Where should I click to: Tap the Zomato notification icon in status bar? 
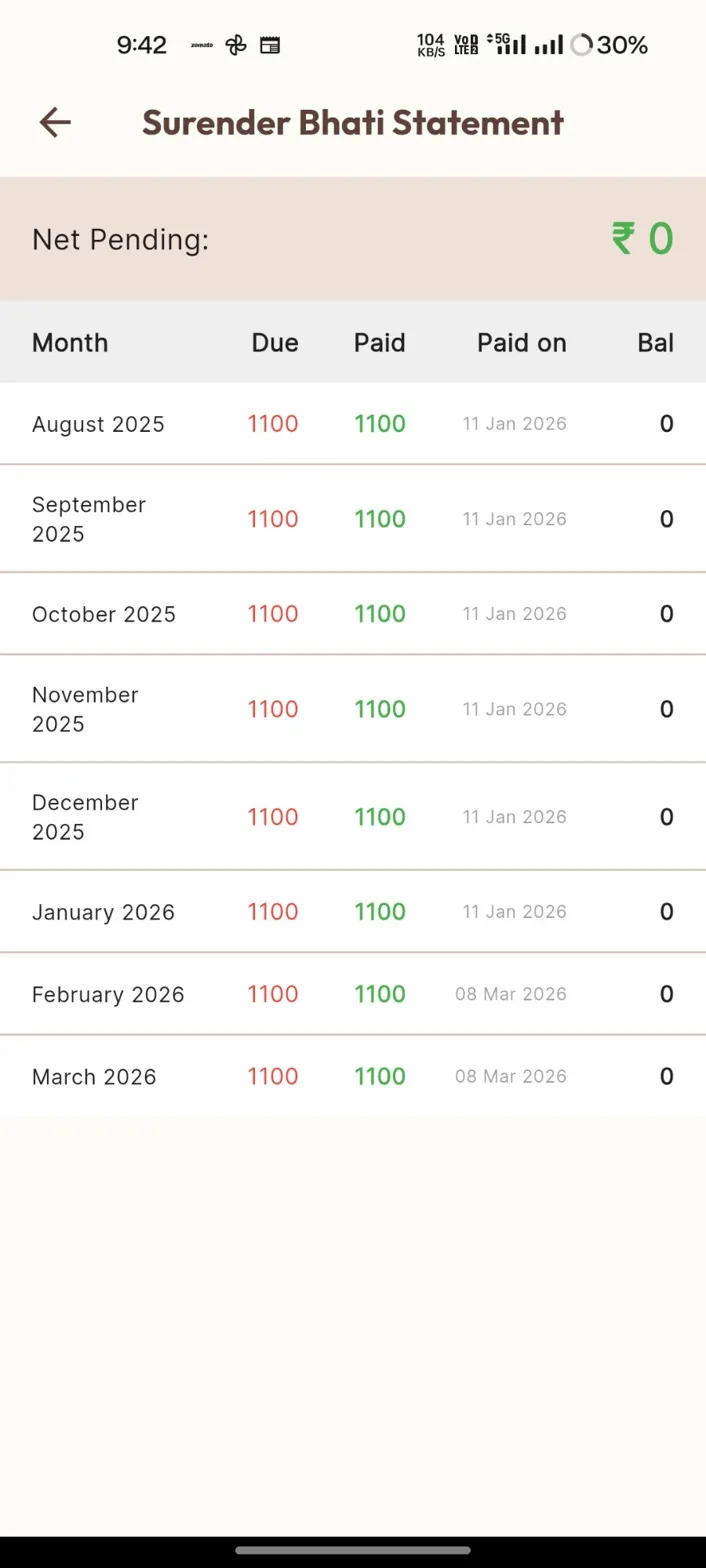(202, 45)
